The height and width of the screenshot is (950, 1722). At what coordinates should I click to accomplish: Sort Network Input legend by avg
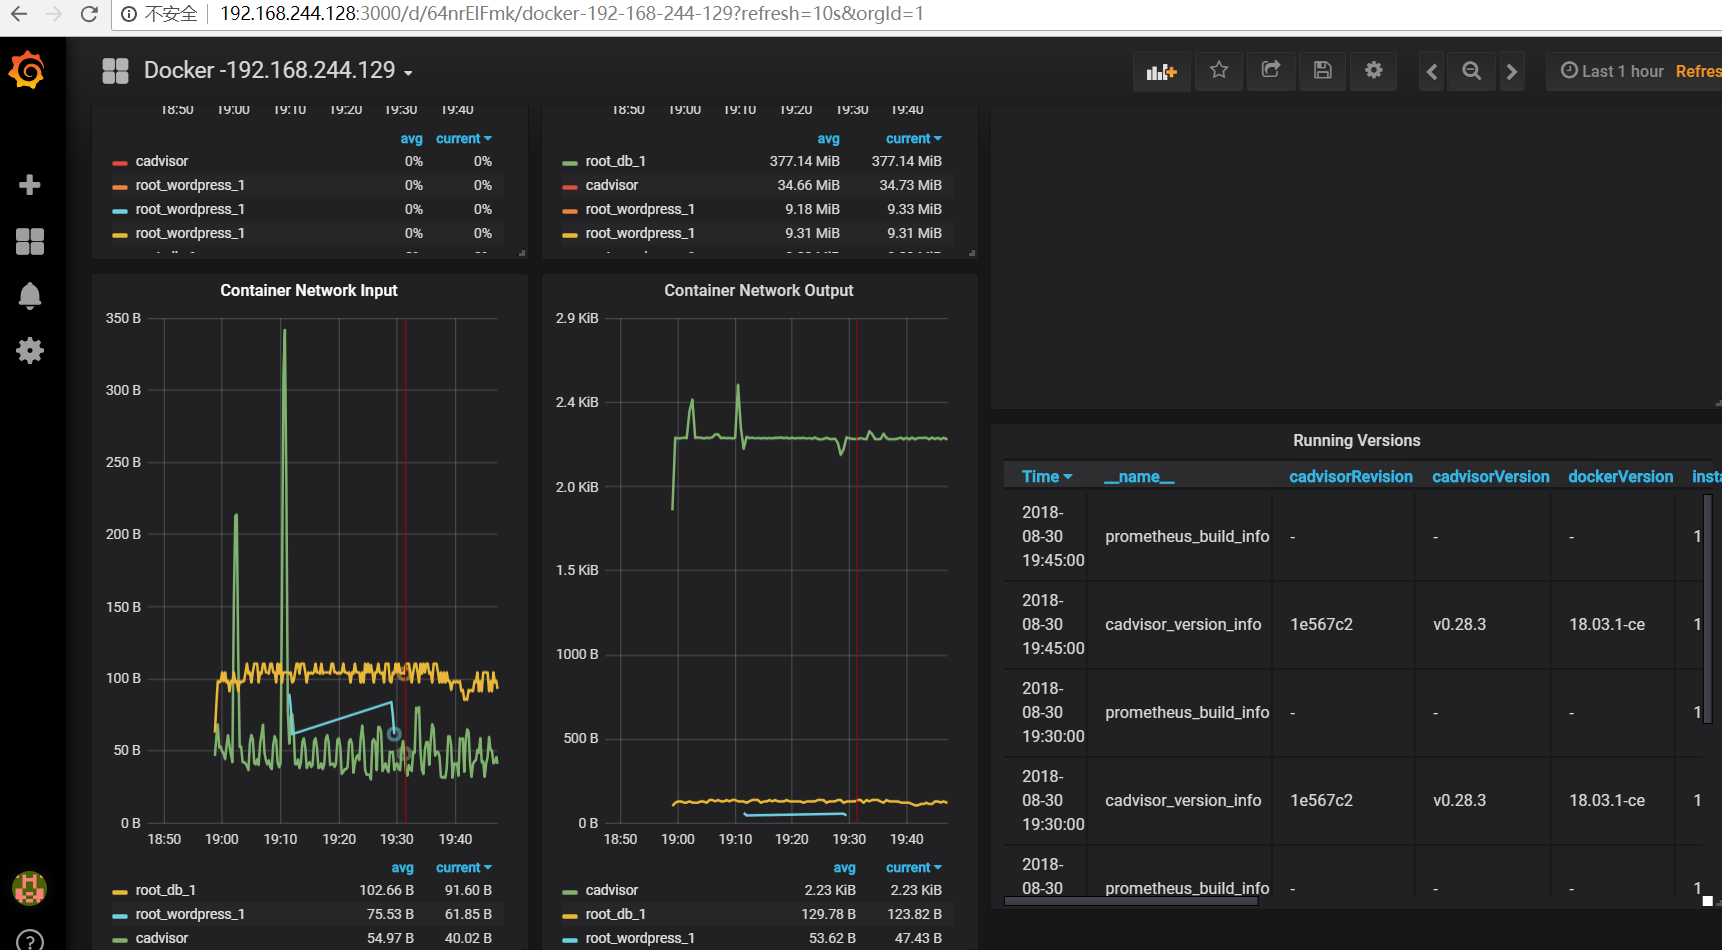coord(402,868)
